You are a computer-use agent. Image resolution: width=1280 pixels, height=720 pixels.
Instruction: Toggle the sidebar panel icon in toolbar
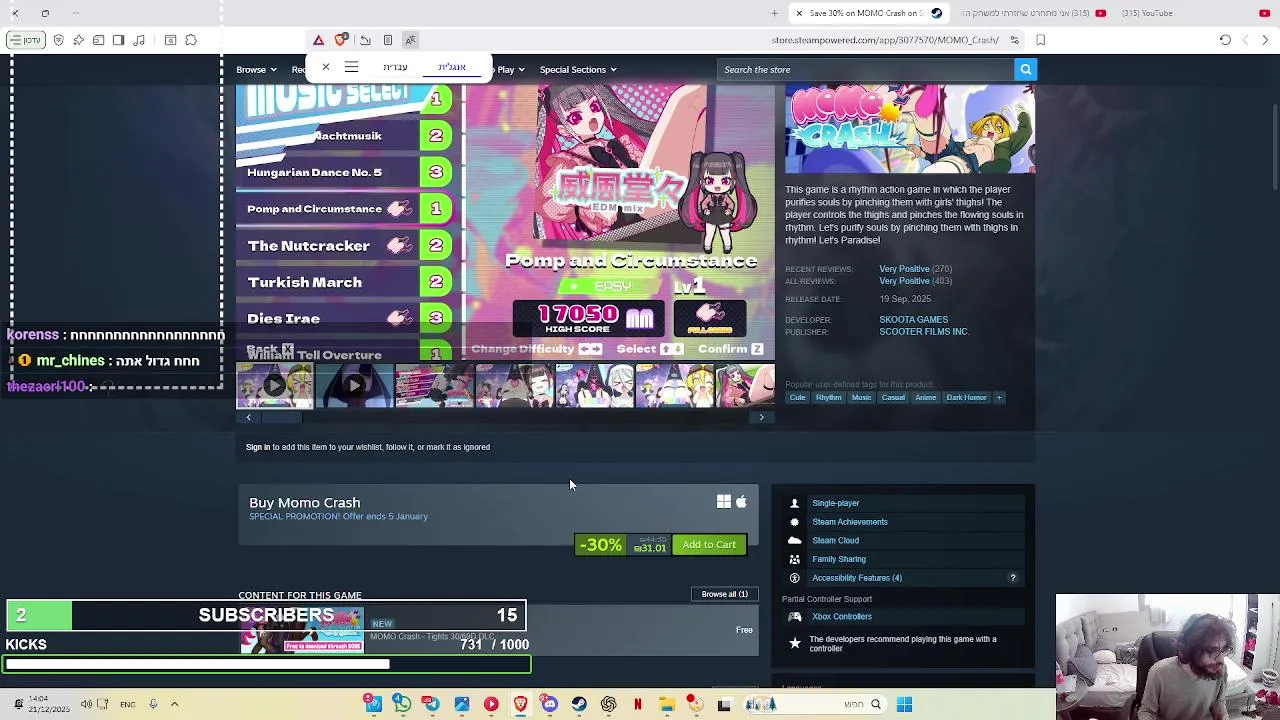coord(118,40)
